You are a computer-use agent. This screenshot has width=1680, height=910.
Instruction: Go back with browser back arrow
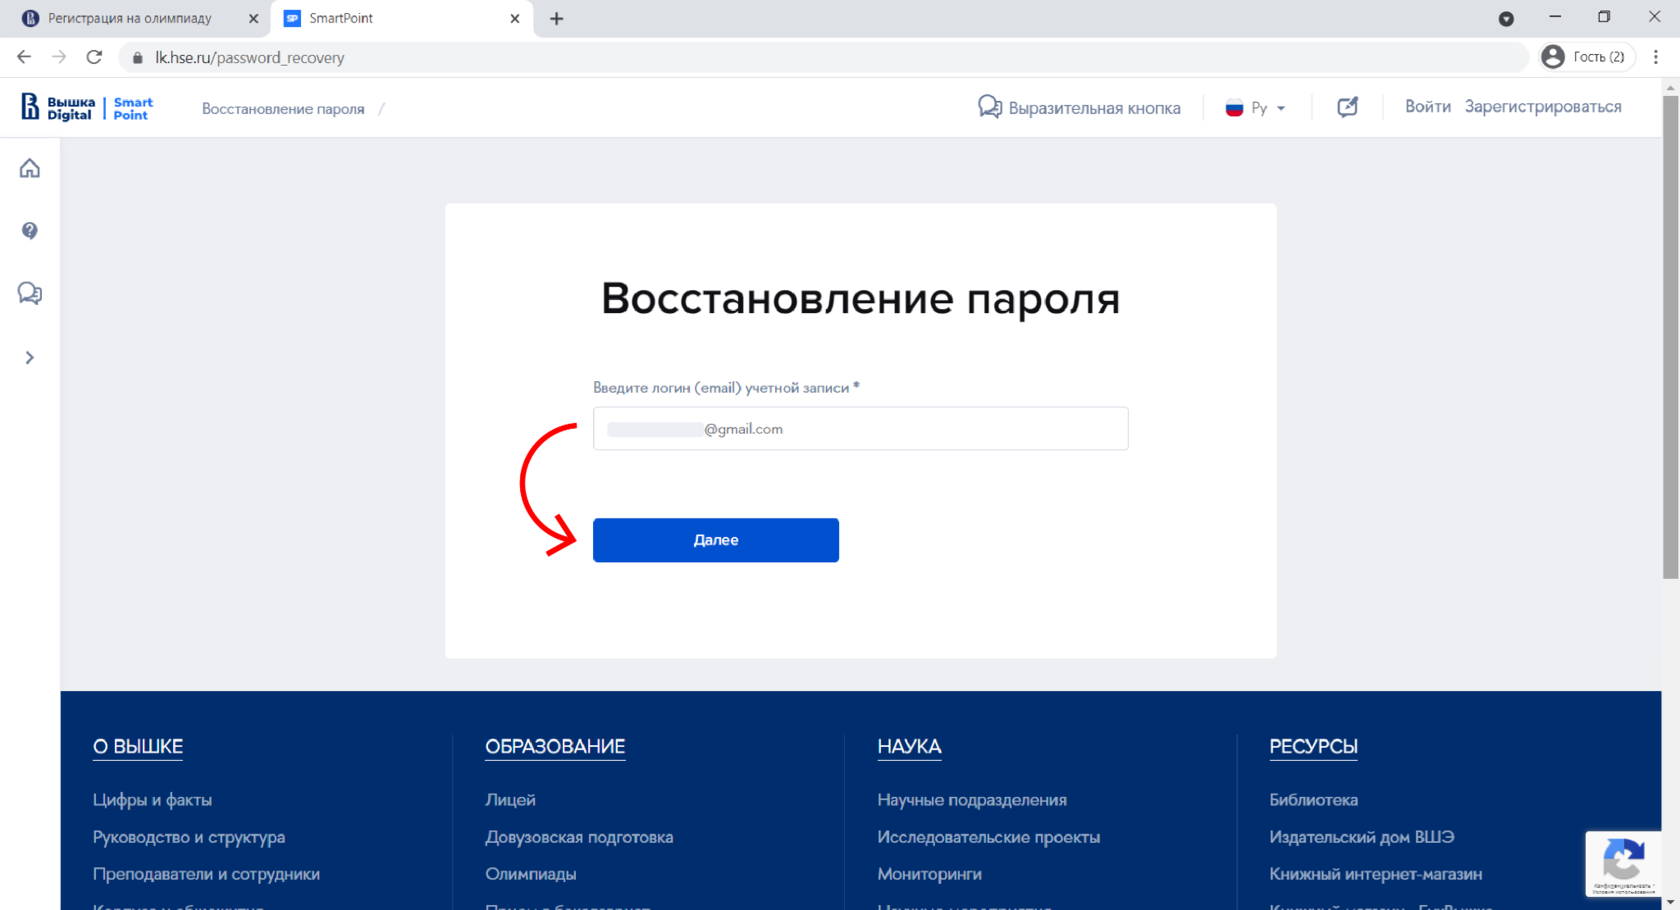tap(24, 57)
